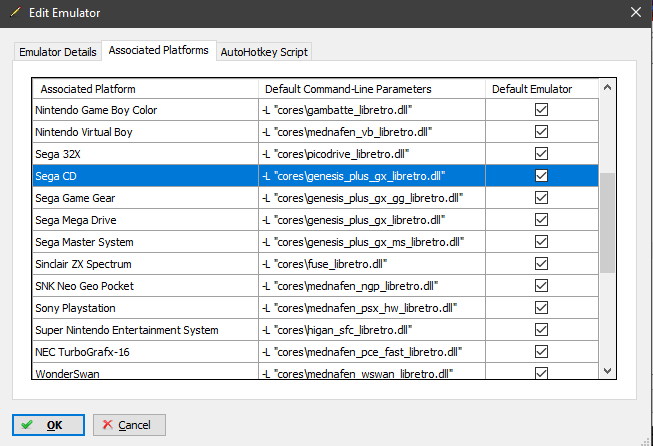Edit the mednafen_psx_hw_libretro.dll parameter cell
The width and height of the screenshot is (653, 446).
click(x=372, y=308)
